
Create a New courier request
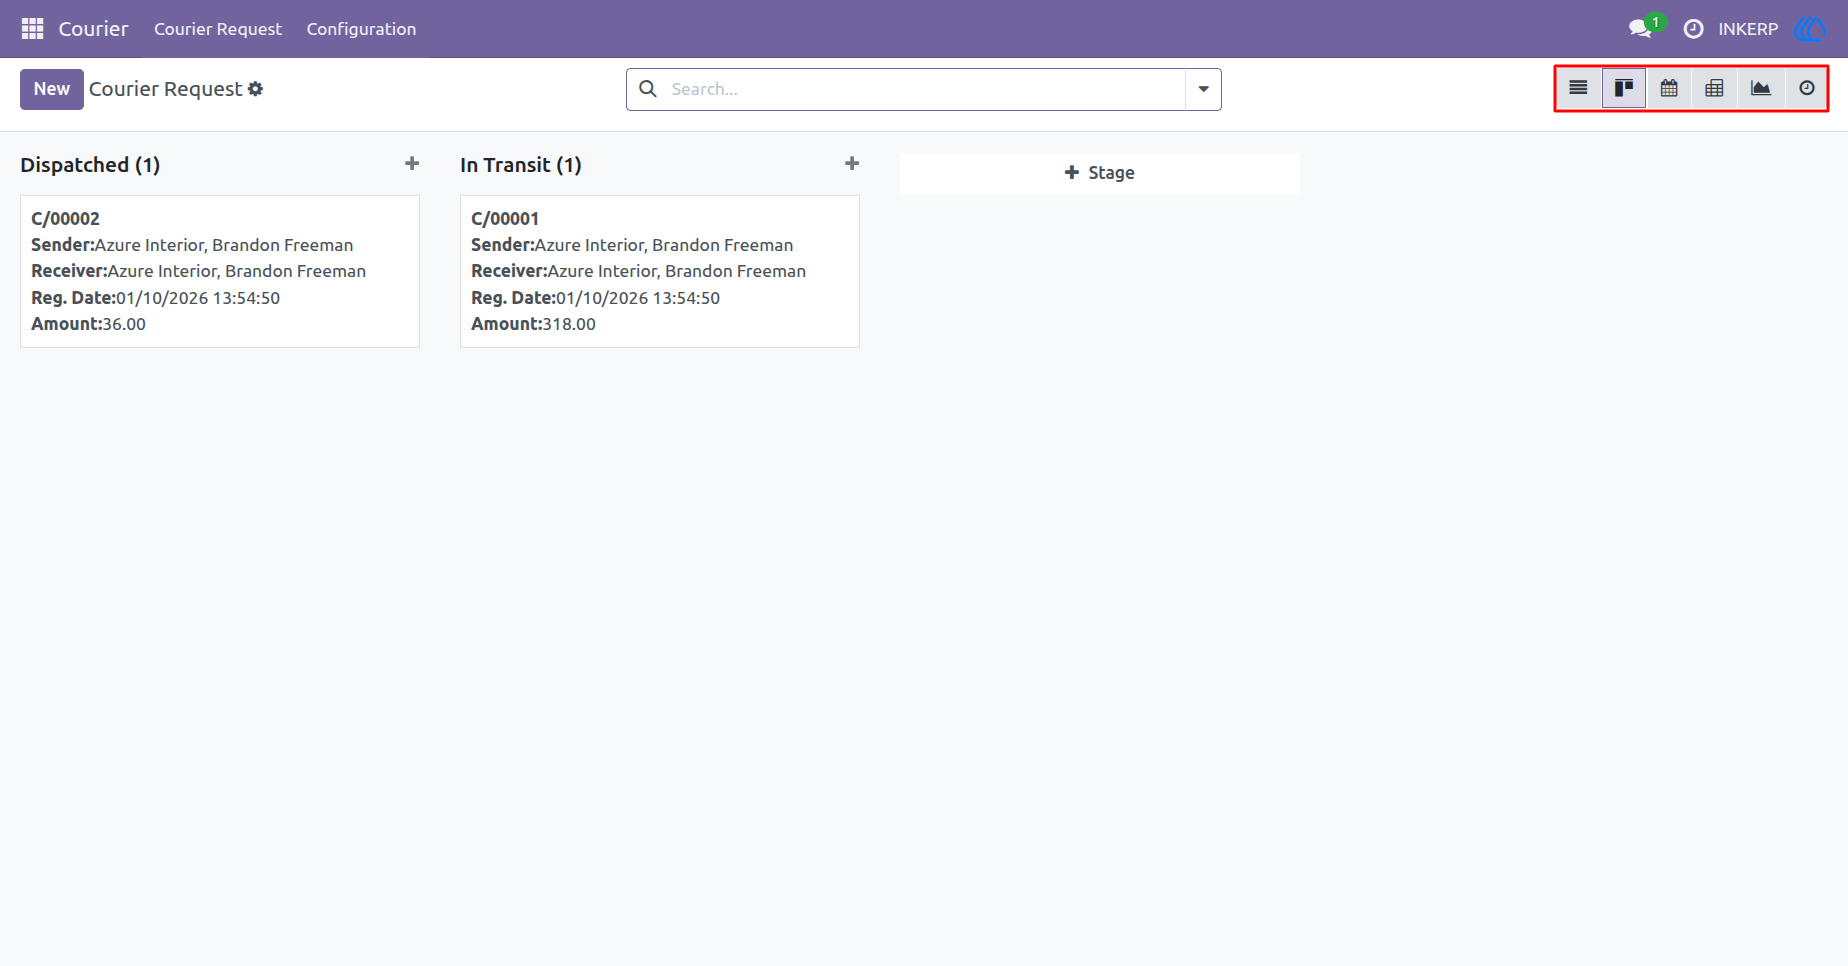click(x=52, y=89)
